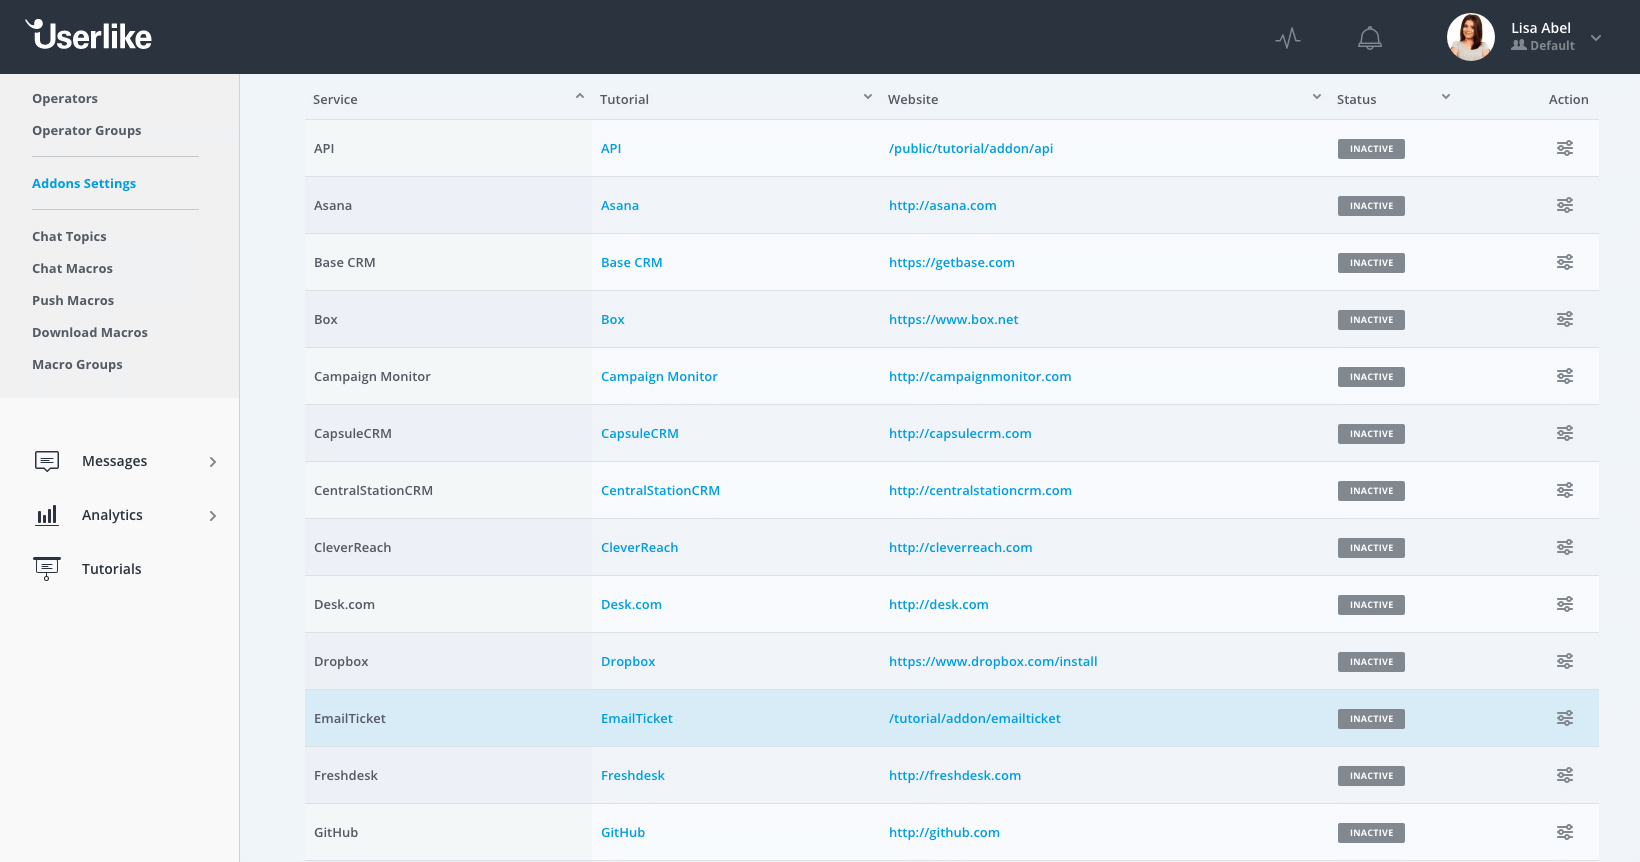1640x862 pixels.
Task: Sort by Service column arrow
Action: pos(580,96)
